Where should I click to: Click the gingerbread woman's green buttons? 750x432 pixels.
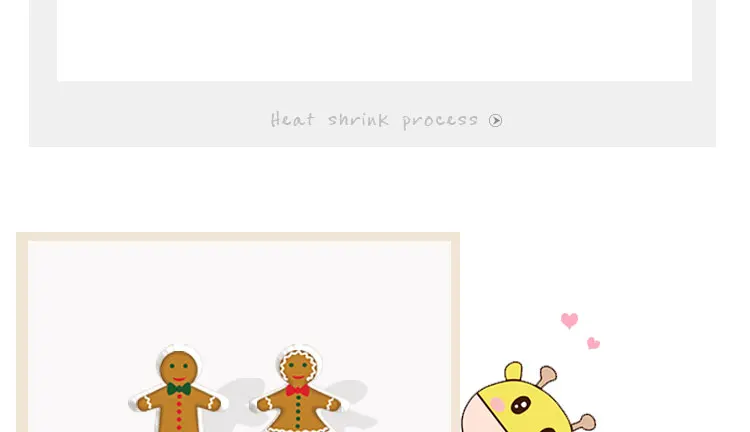pyautogui.click(x=298, y=412)
